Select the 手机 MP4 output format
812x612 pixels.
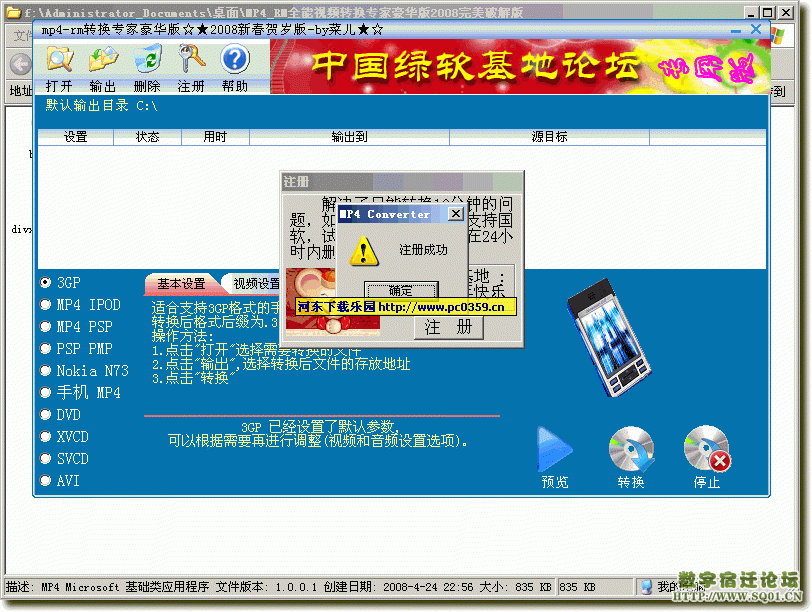[81, 392]
